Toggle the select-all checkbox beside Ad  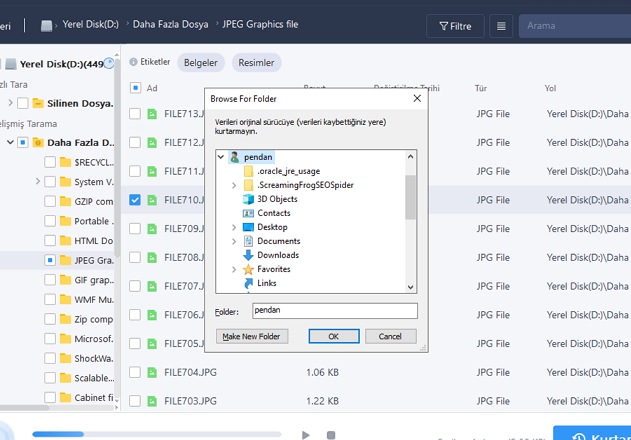point(136,88)
